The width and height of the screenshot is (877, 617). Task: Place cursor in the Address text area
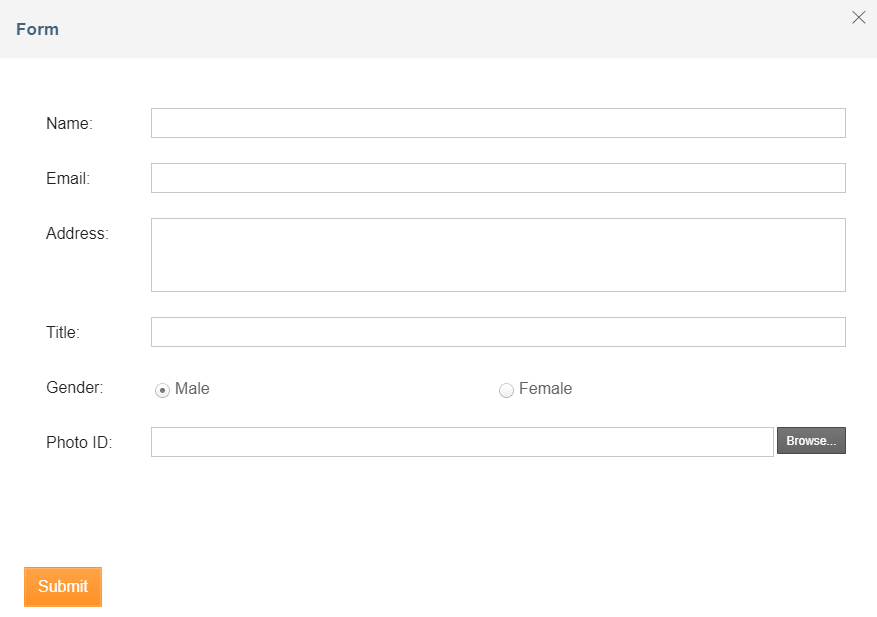click(498, 255)
